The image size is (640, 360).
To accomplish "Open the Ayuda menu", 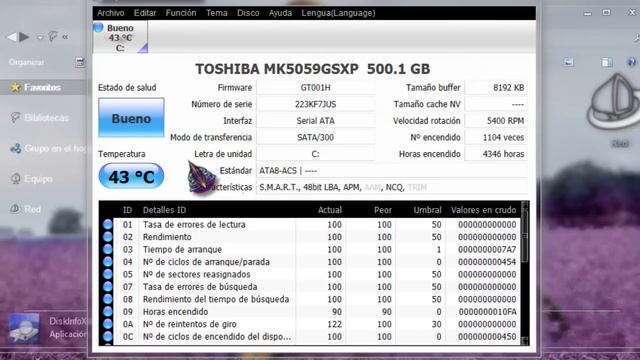I will pyautogui.click(x=280, y=13).
